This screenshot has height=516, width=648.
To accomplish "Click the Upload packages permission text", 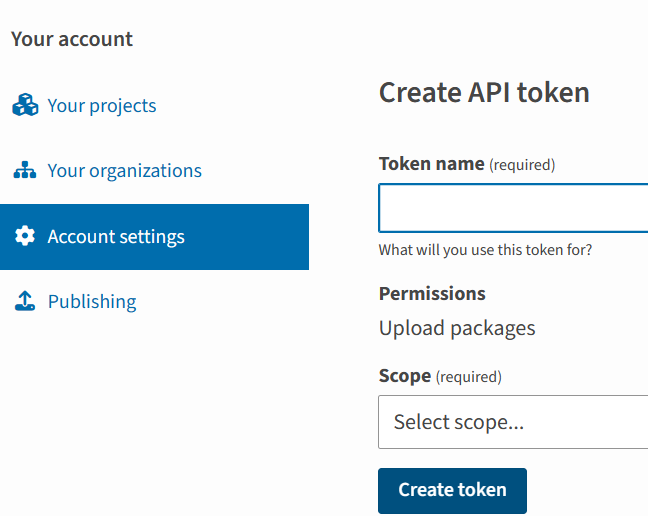I will [457, 329].
